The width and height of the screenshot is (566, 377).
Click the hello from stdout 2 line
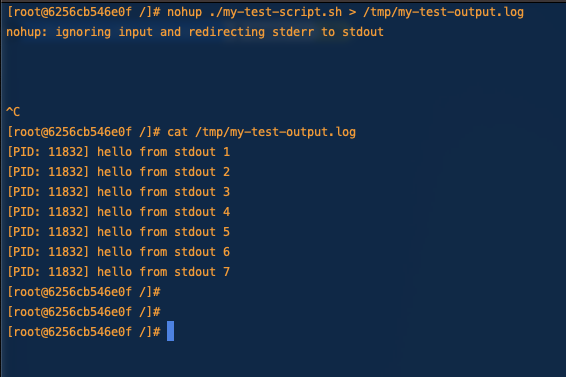tap(118, 172)
